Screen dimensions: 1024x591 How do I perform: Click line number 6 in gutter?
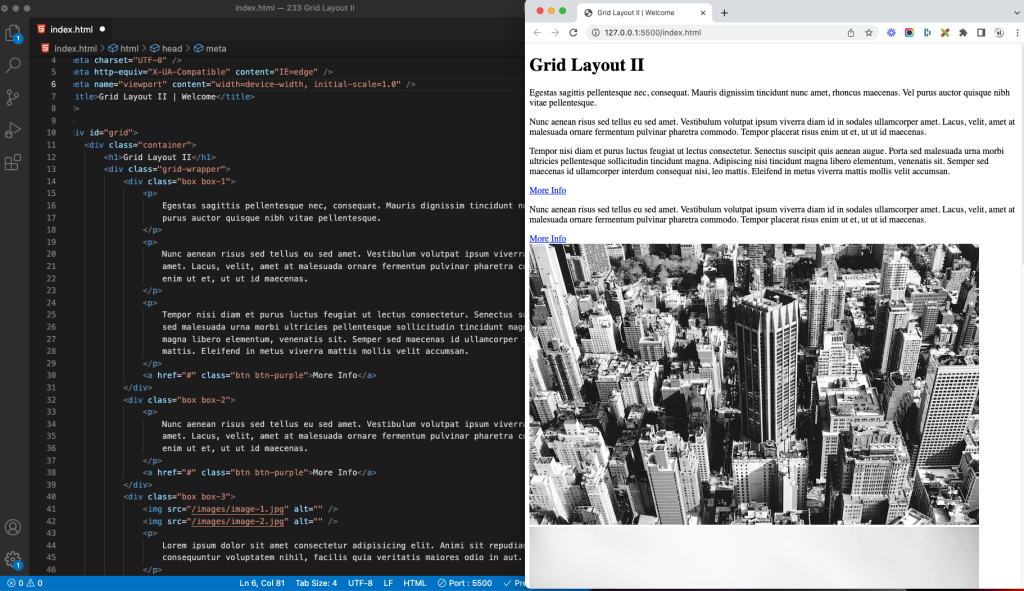(54, 84)
